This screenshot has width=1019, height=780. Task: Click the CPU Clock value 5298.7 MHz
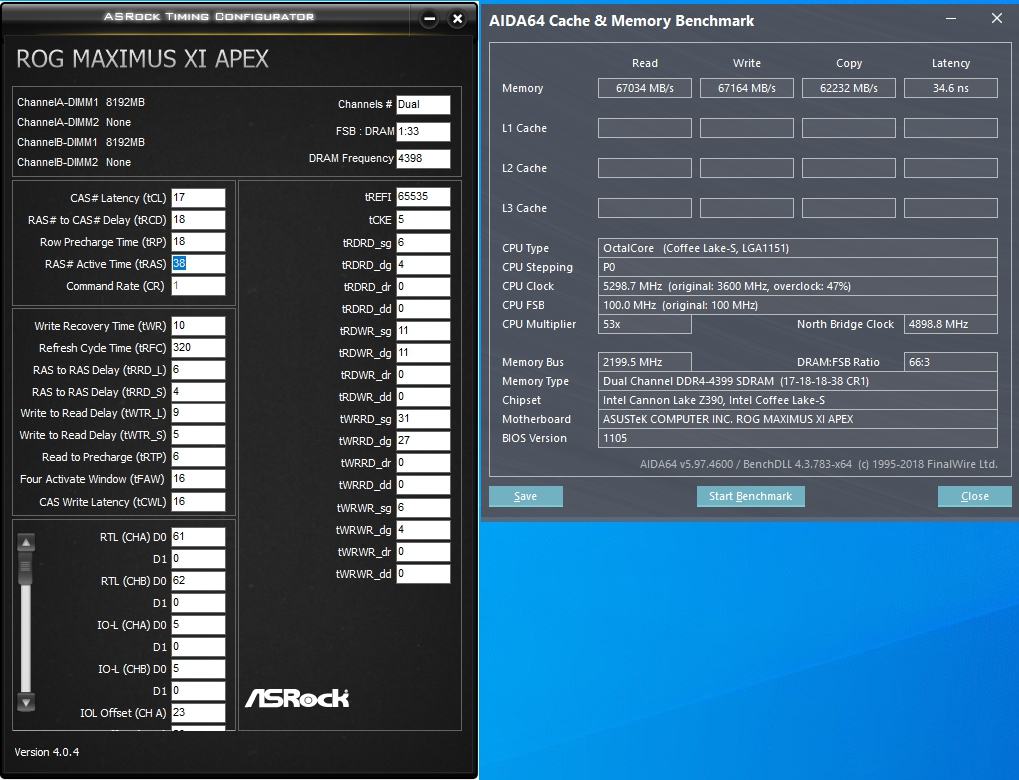pyautogui.click(x=797, y=286)
